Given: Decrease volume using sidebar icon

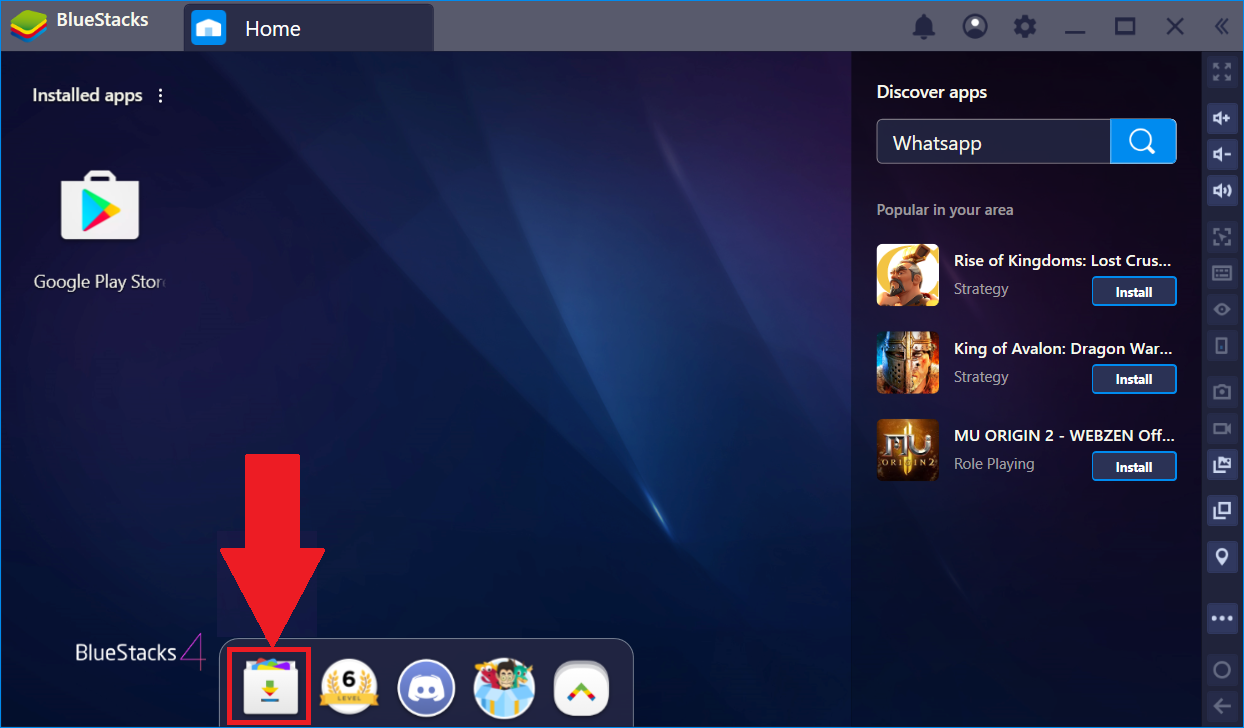Looking at the screenshot, I should pos(1222,154).
